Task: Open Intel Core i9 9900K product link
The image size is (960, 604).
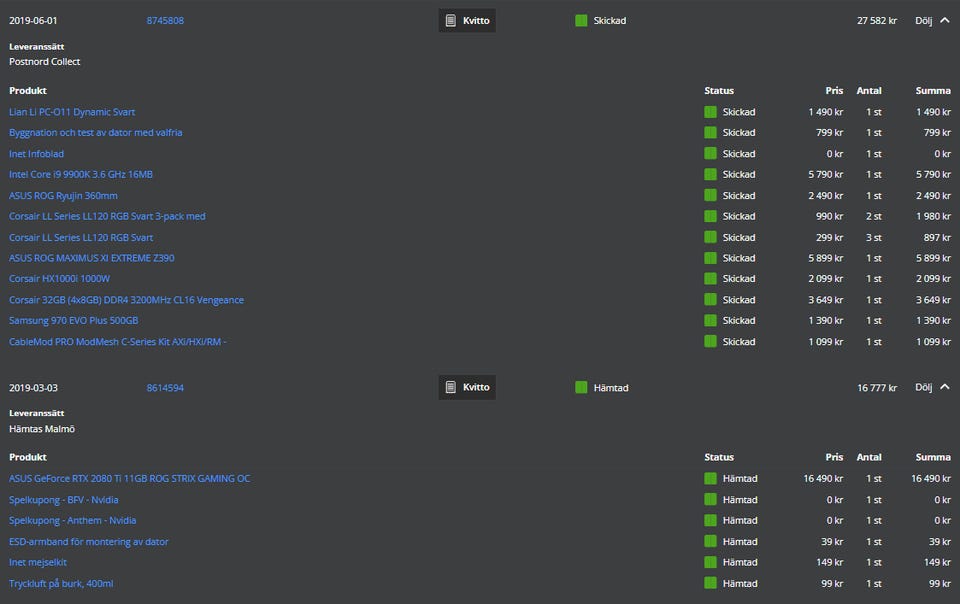Action: [81, 174]
